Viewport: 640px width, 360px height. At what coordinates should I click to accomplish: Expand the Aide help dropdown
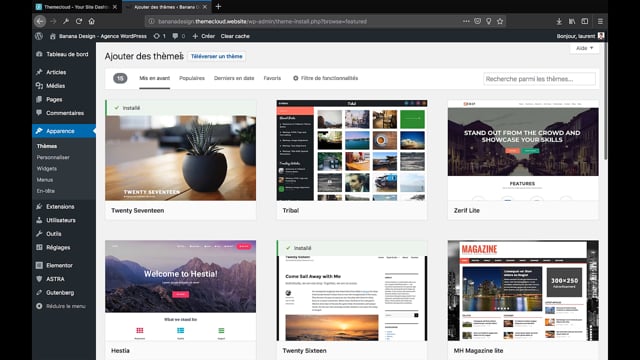584,48
